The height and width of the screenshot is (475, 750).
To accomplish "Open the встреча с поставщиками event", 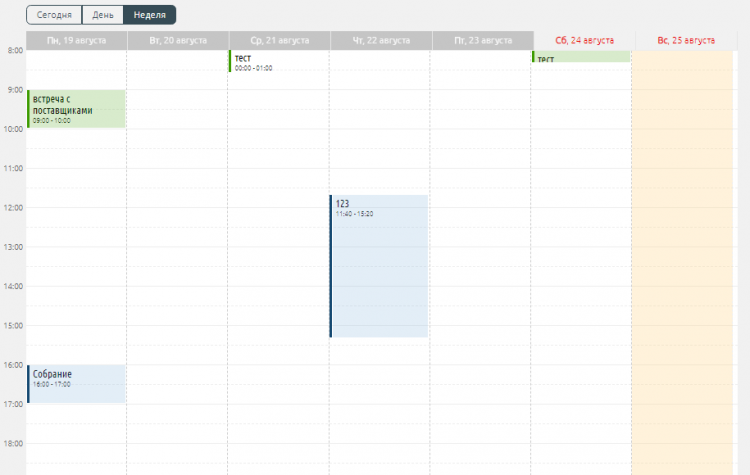I will (x=76, y=109).
